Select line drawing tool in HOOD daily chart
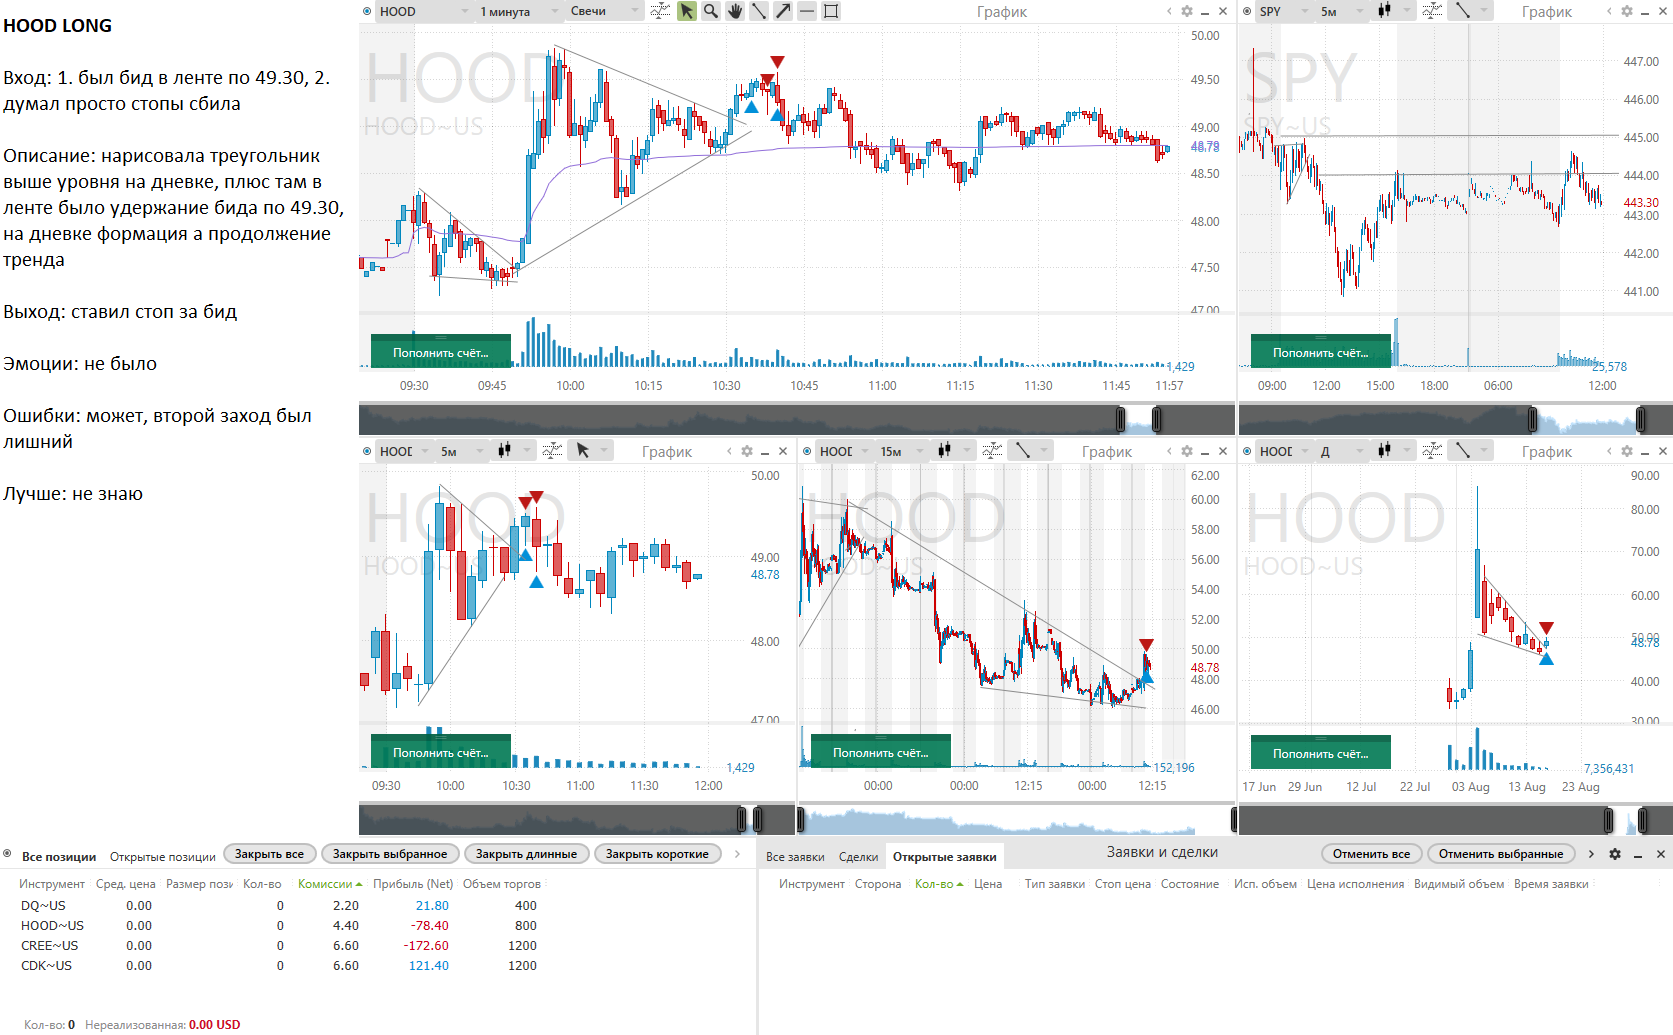Screen dimensions: 1673x1035 tap(1462, 451)
